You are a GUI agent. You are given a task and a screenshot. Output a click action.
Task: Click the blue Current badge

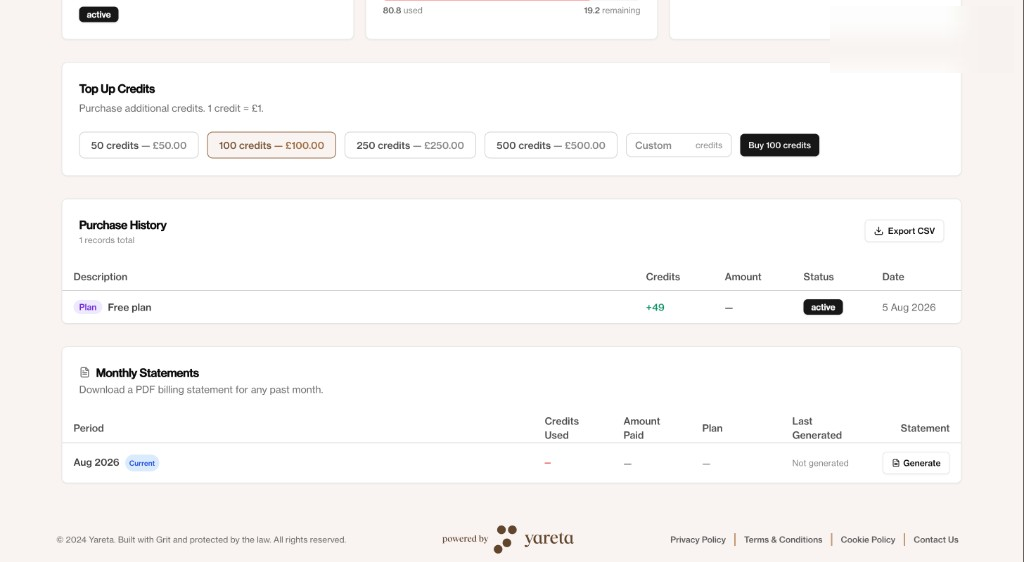tap(142, 463)
